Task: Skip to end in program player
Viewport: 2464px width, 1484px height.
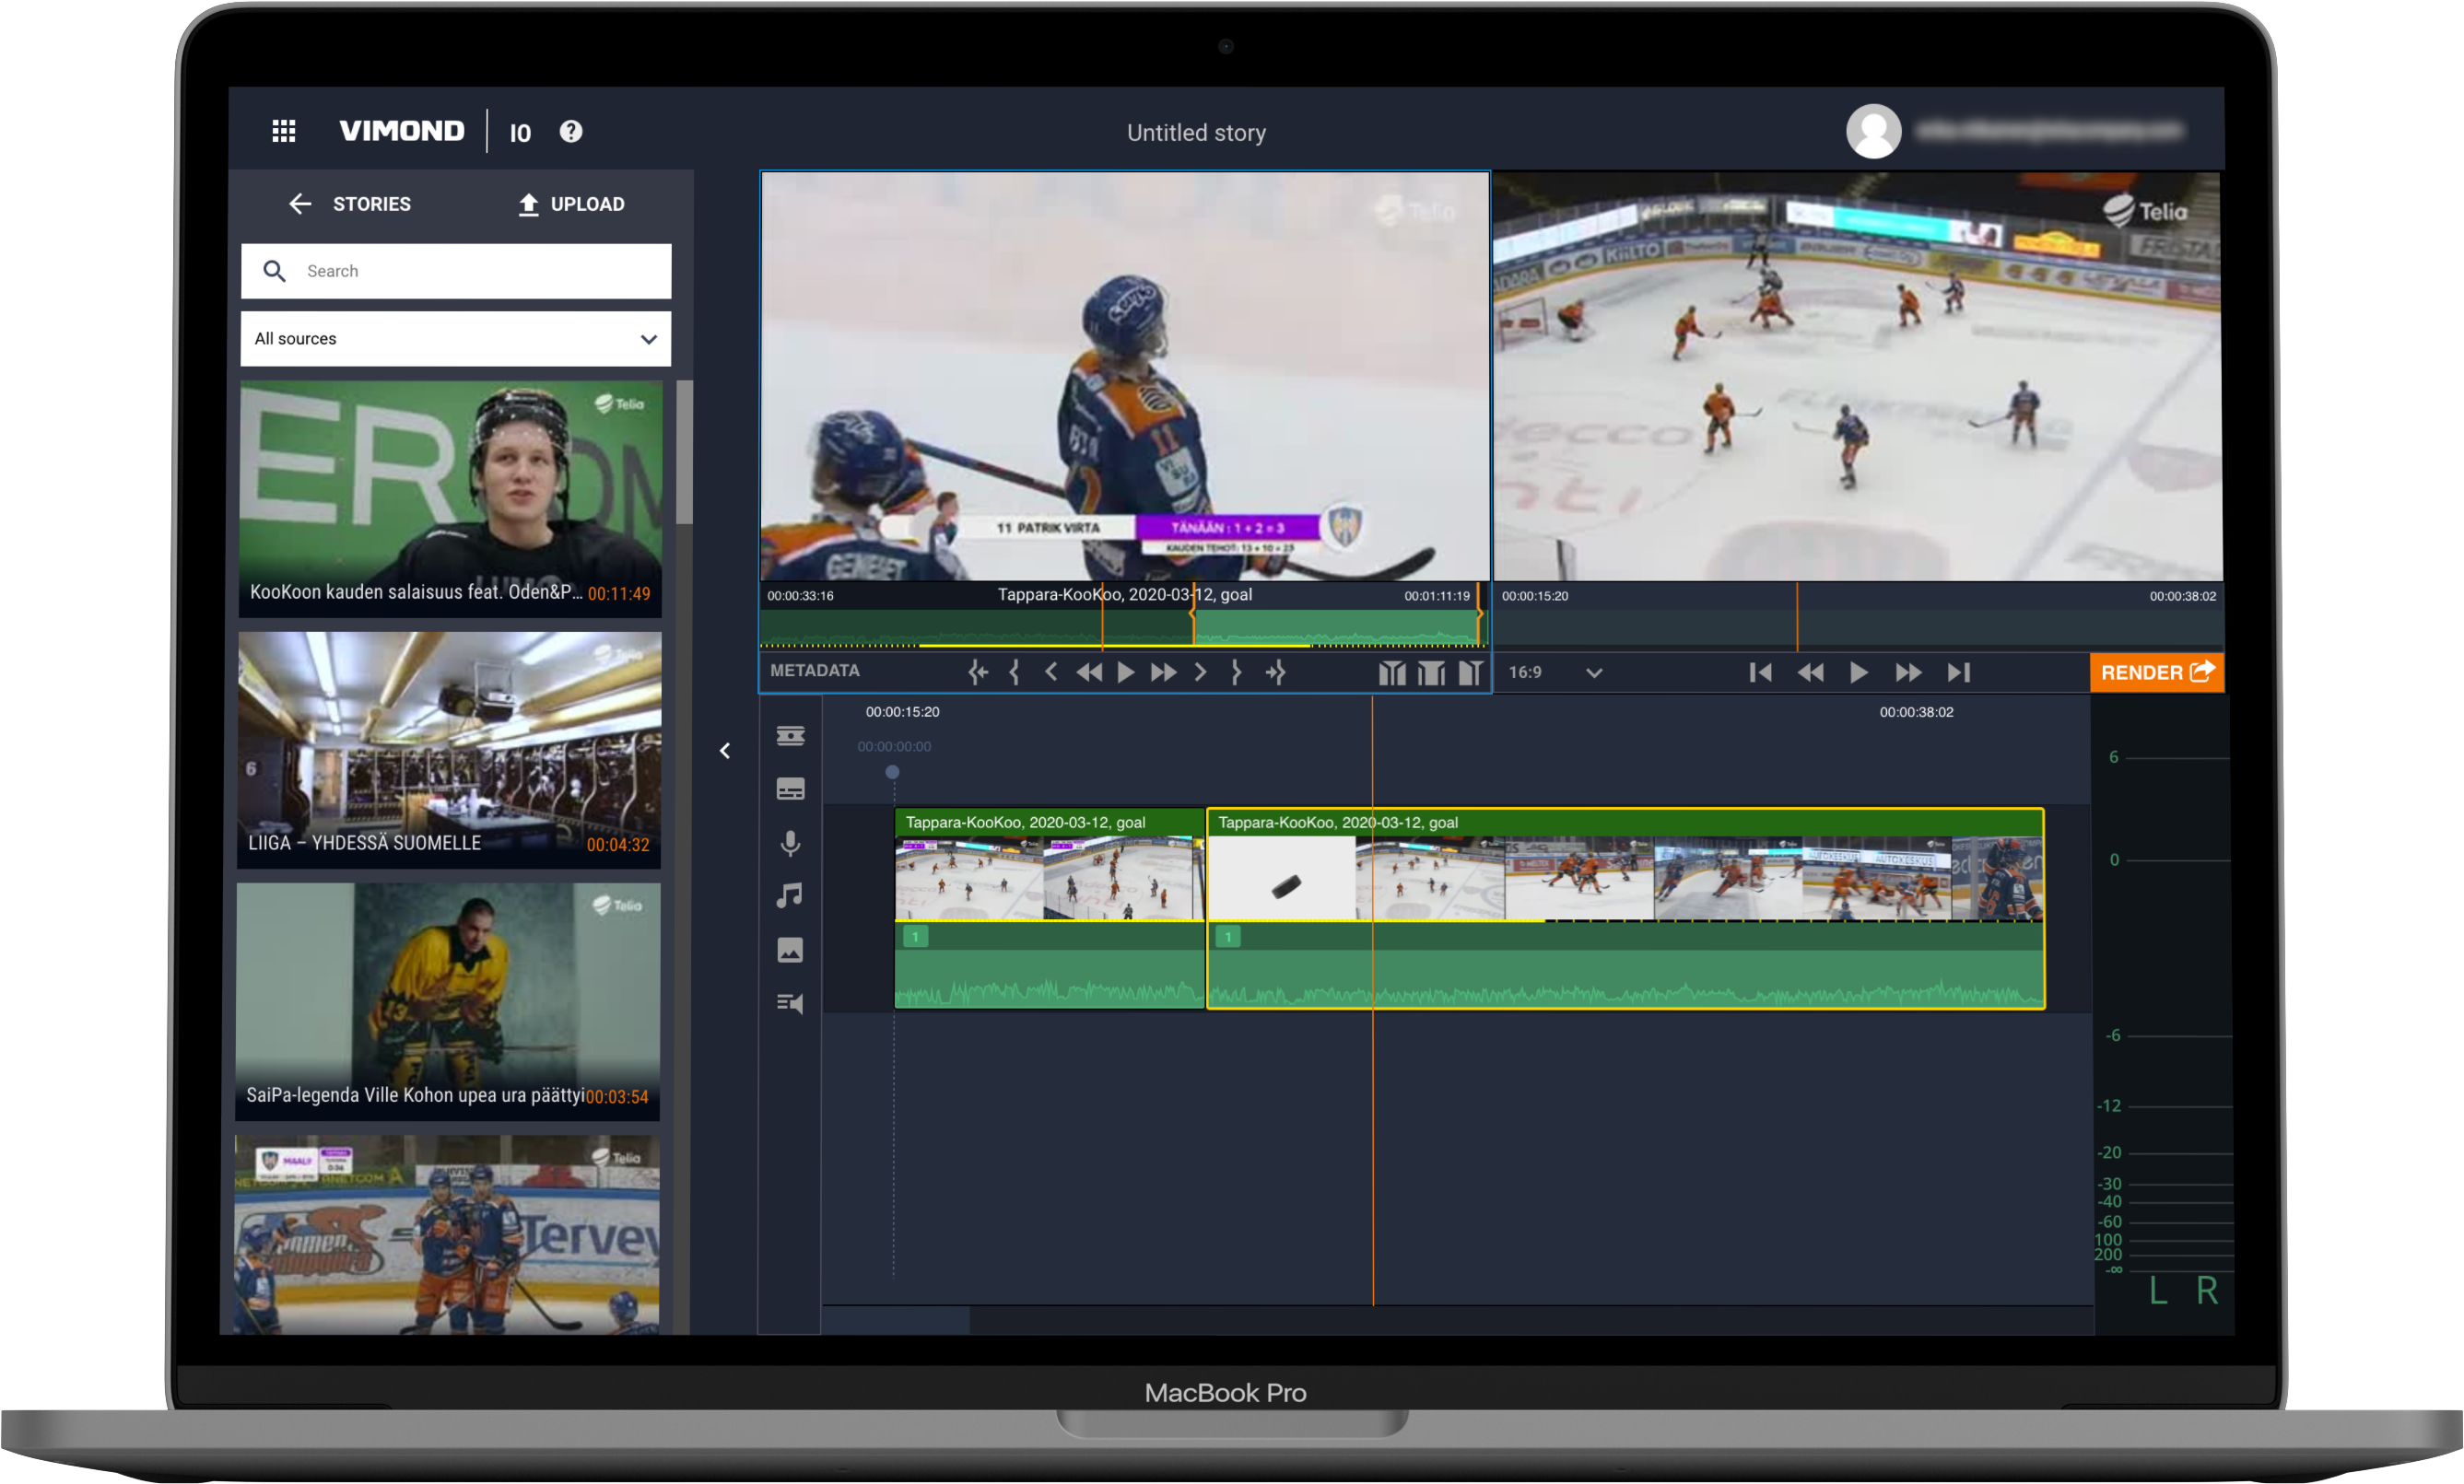Action: pyautogui.click(x=1958, y=673)
